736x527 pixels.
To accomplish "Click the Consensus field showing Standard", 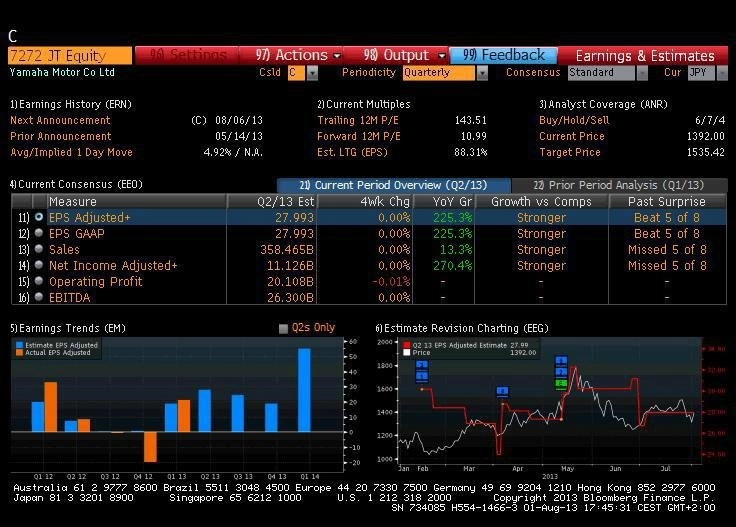I will pos(601,73).
